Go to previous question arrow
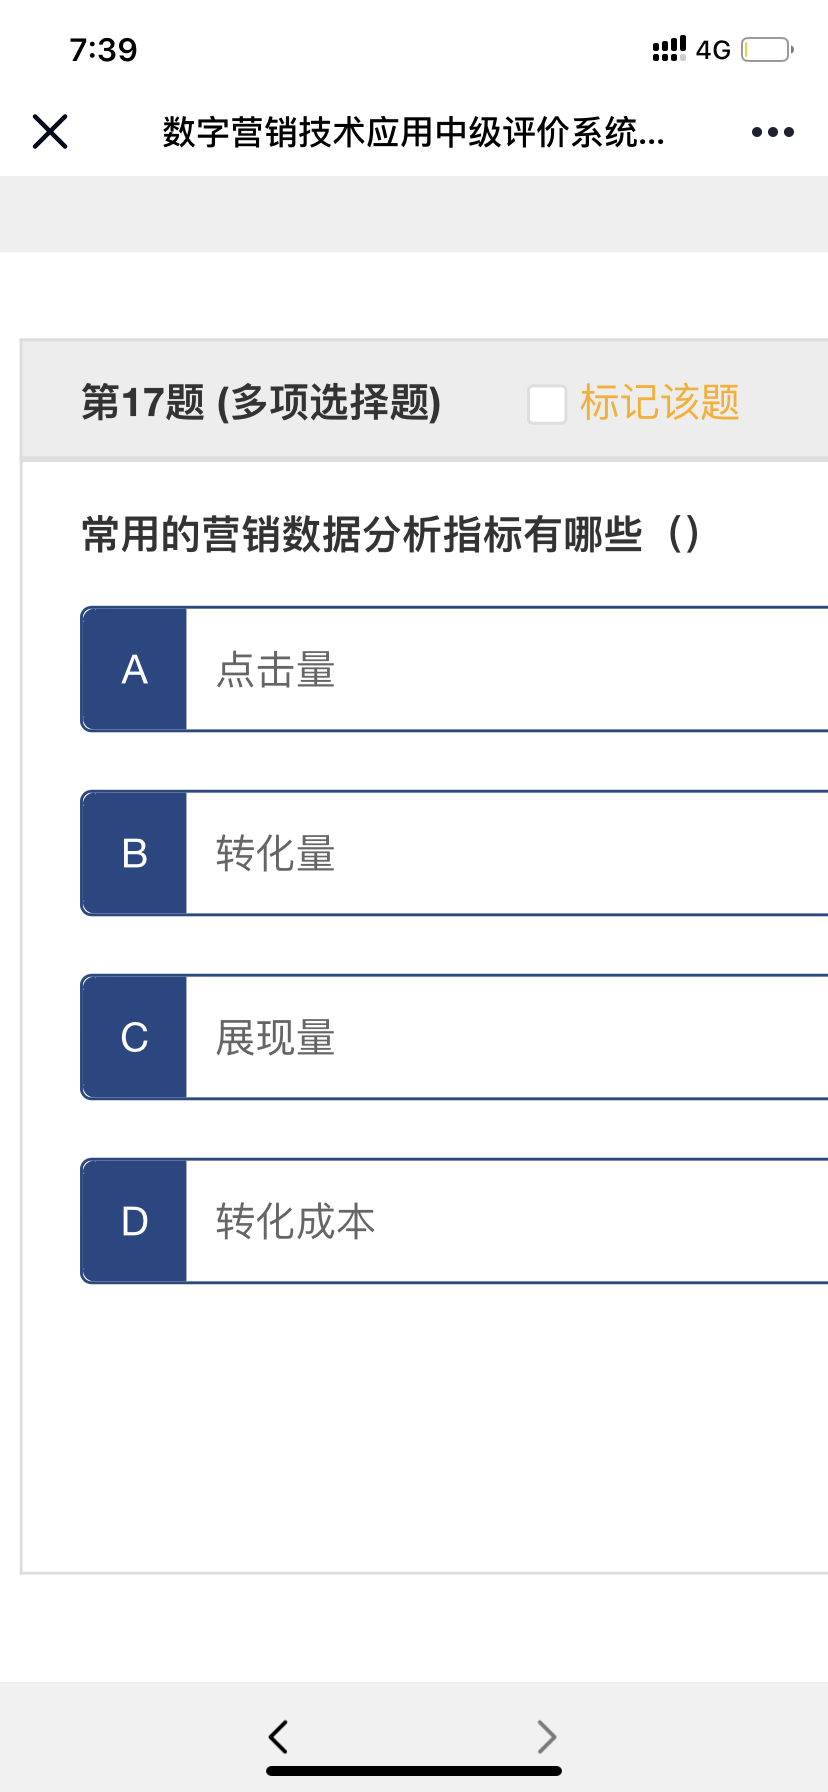The width and height of the screenshot is (828, 1792). (x=279, y=1736)
